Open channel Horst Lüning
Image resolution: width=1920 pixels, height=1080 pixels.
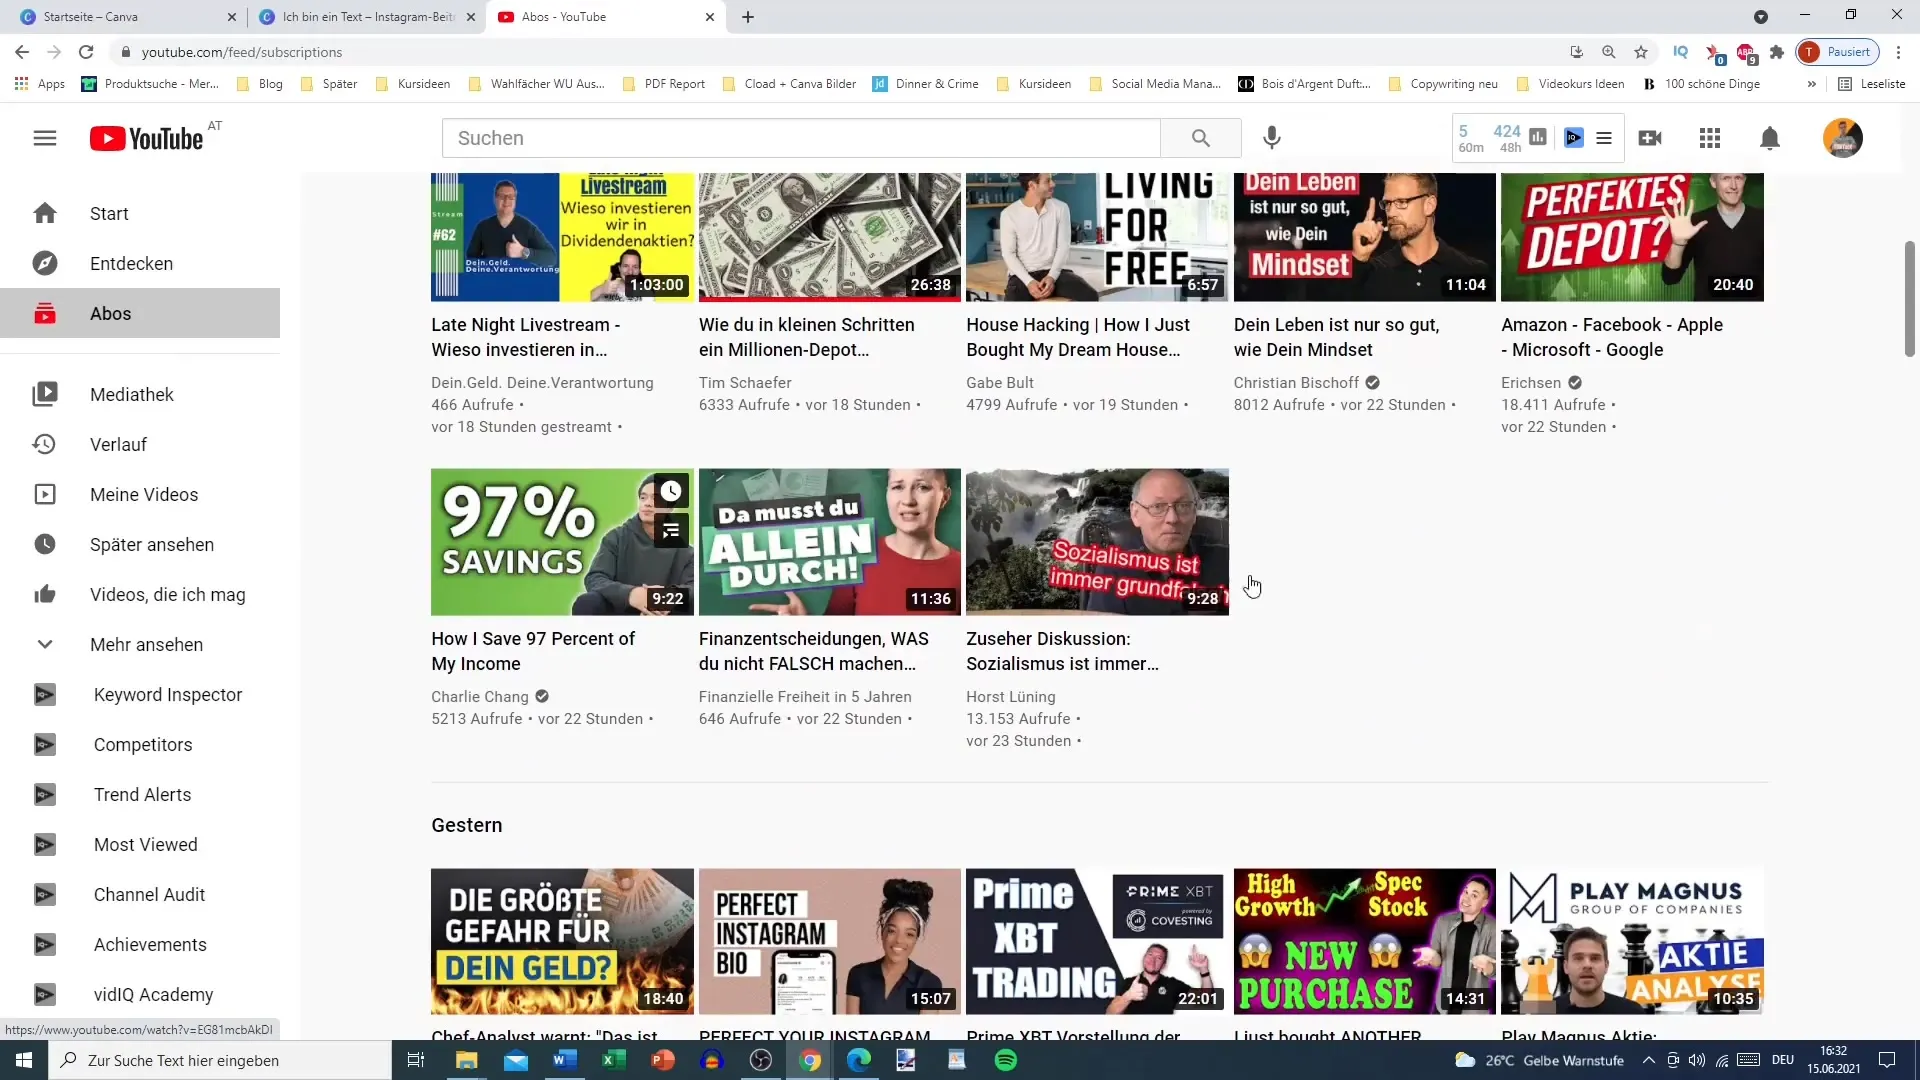[x=1011, y=696]
